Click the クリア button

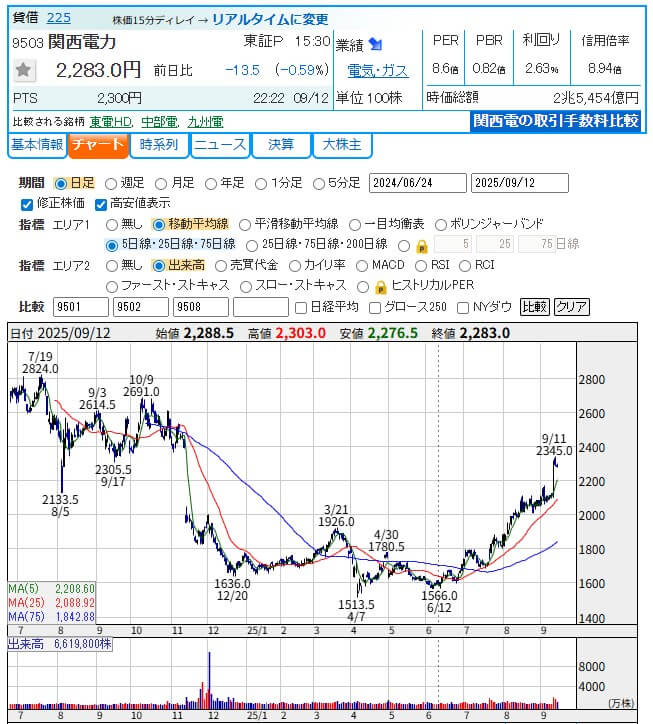(x=572, y=307)
